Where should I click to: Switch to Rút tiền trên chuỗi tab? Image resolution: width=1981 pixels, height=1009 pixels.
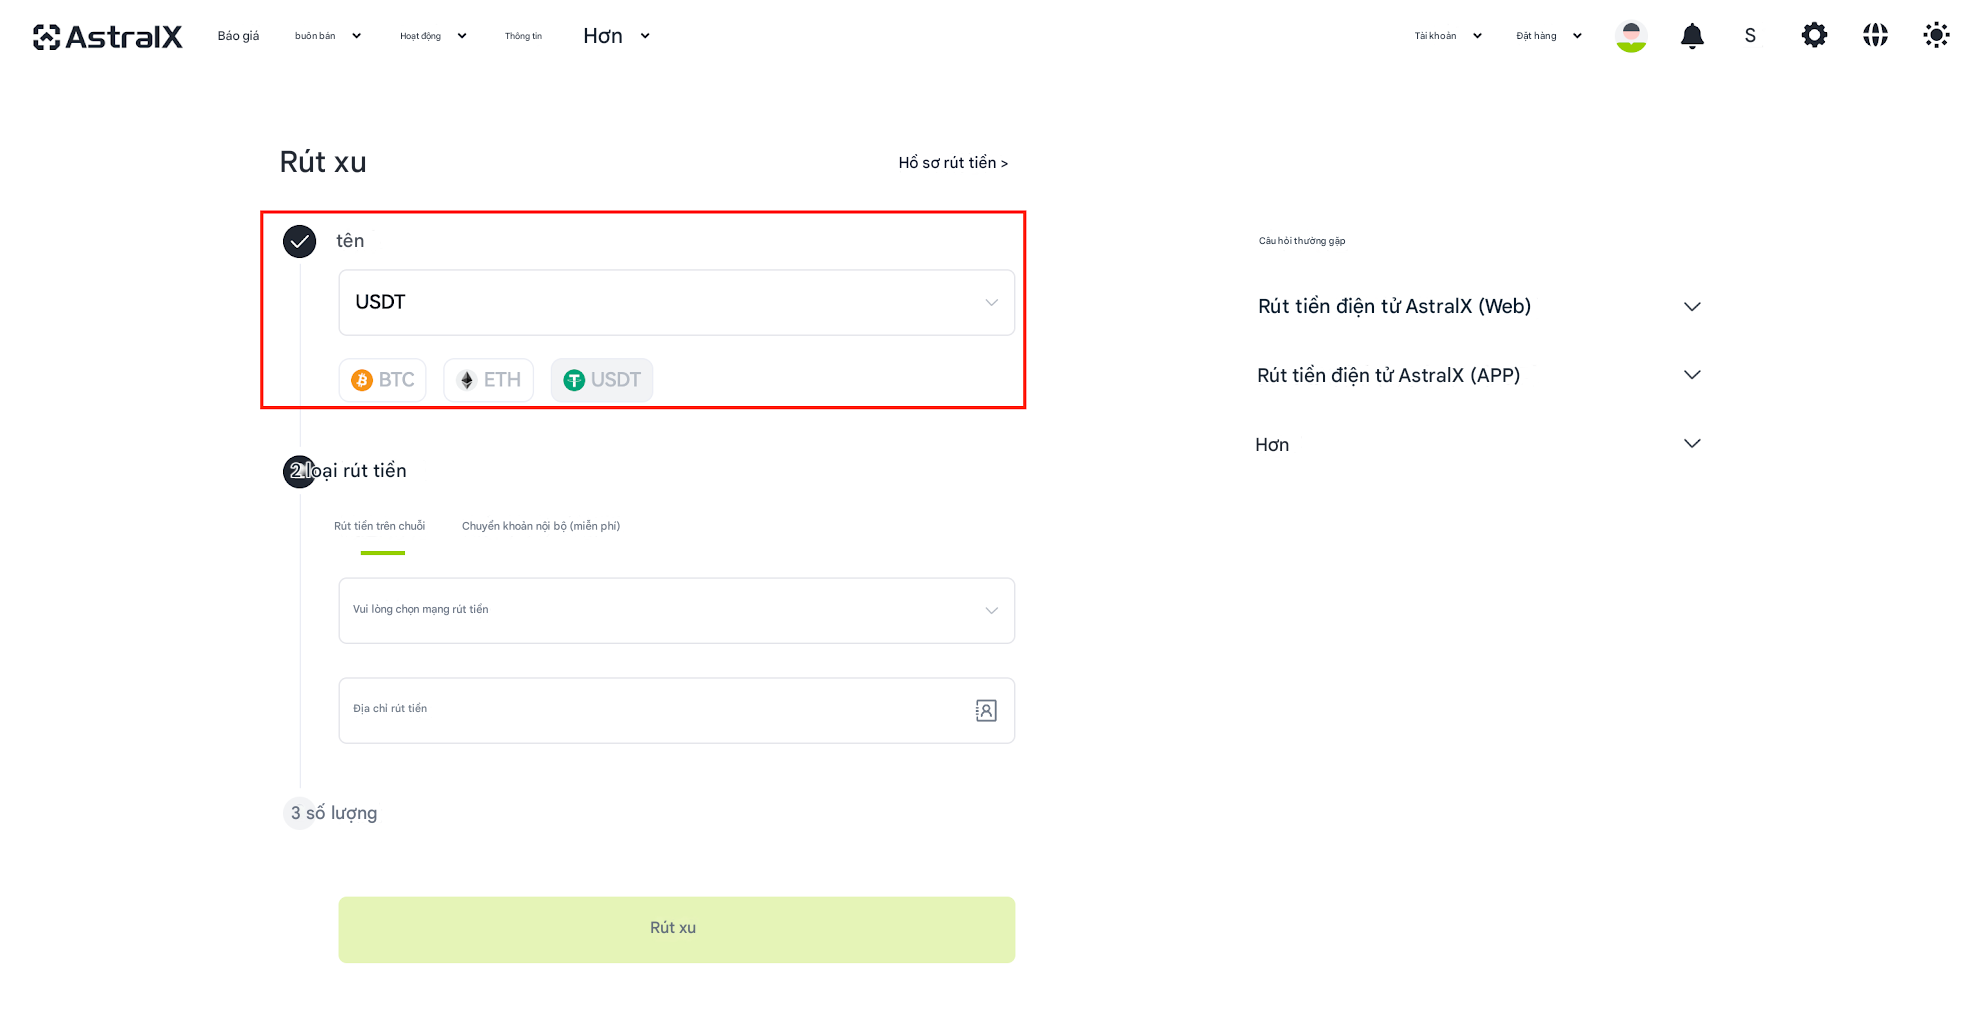click(380, 526)
